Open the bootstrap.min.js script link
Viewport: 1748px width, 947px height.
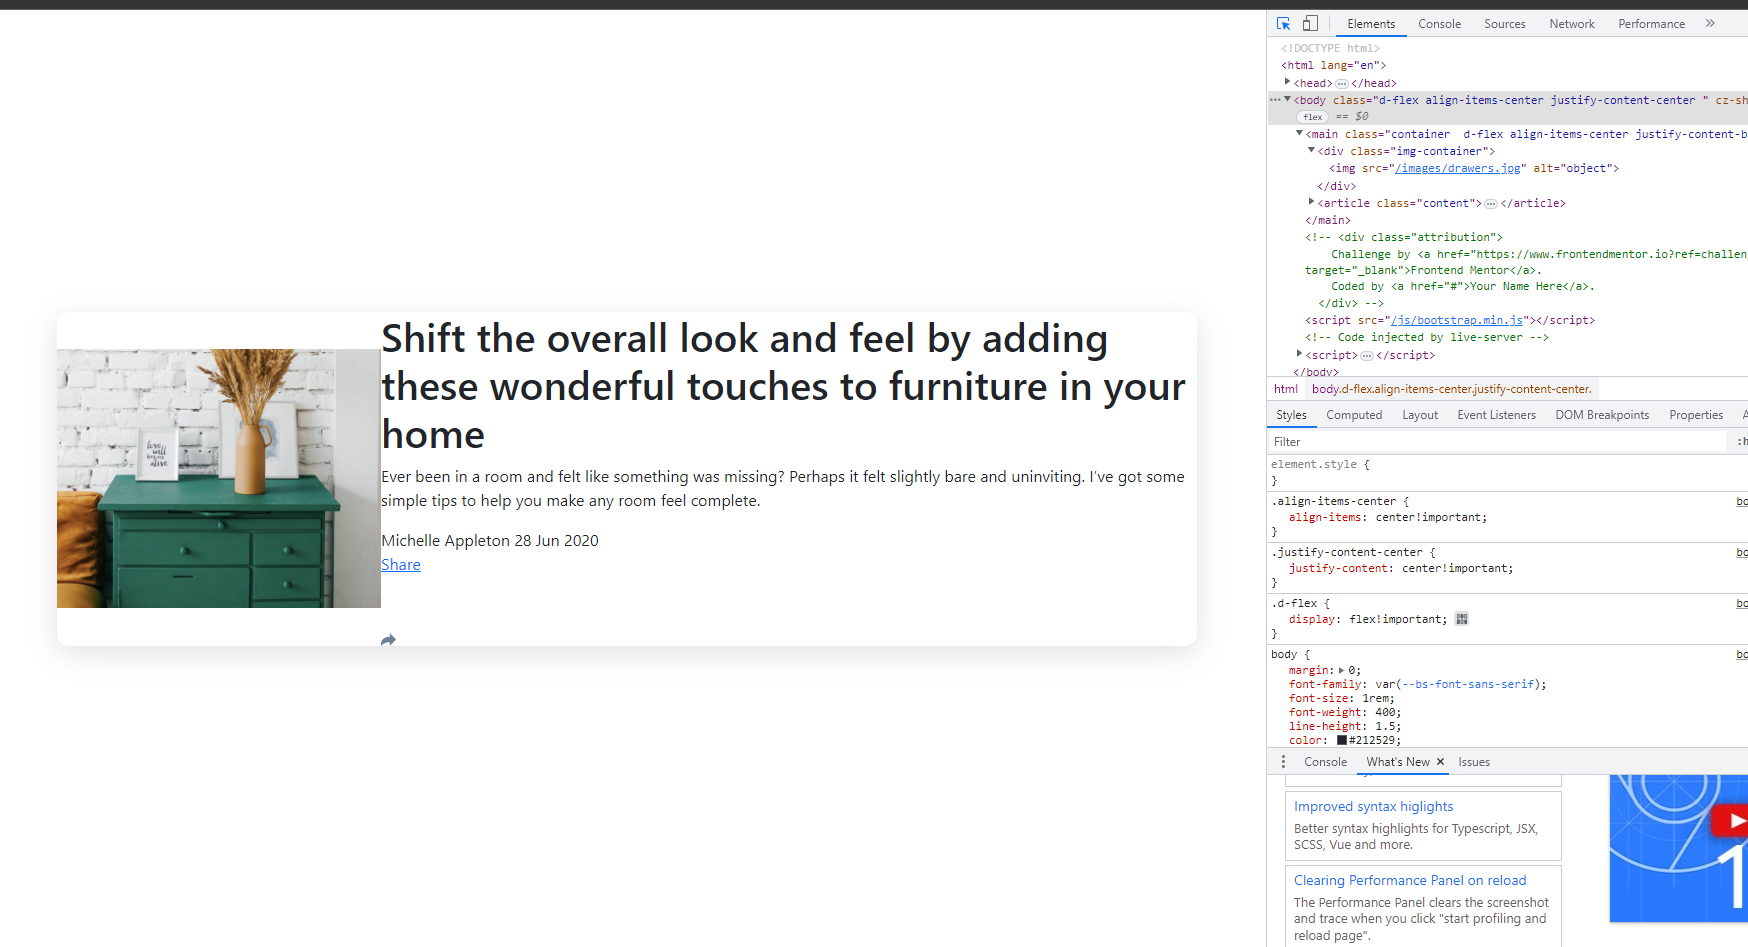coord(1456,320)
